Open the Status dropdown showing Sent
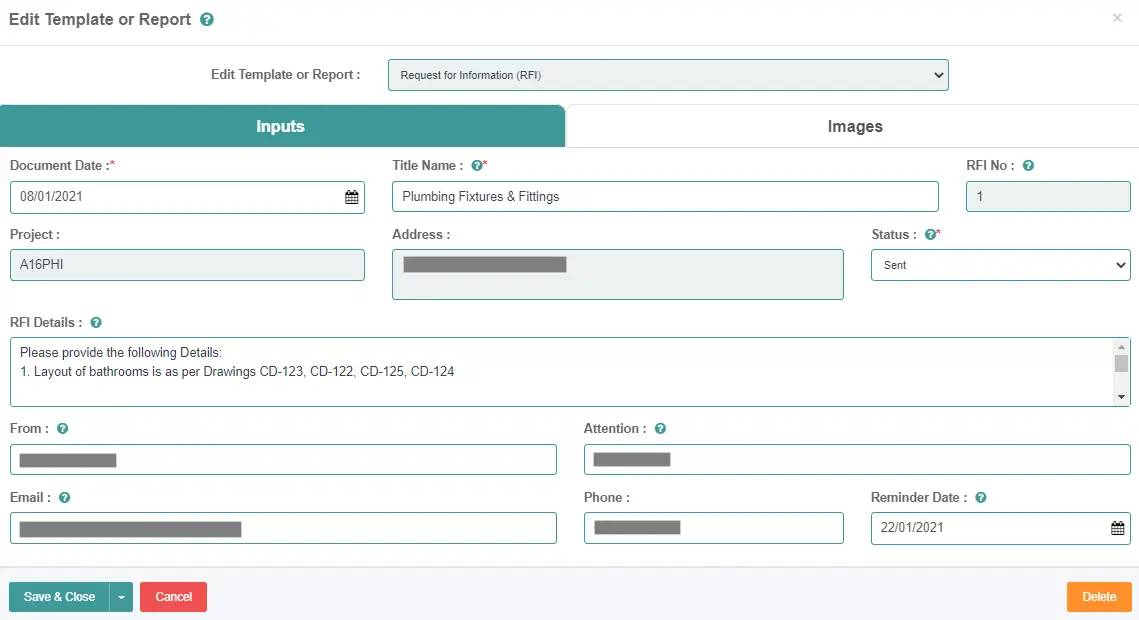Viewport: 1139px width, 620px height. click(x=1000, y=265)
